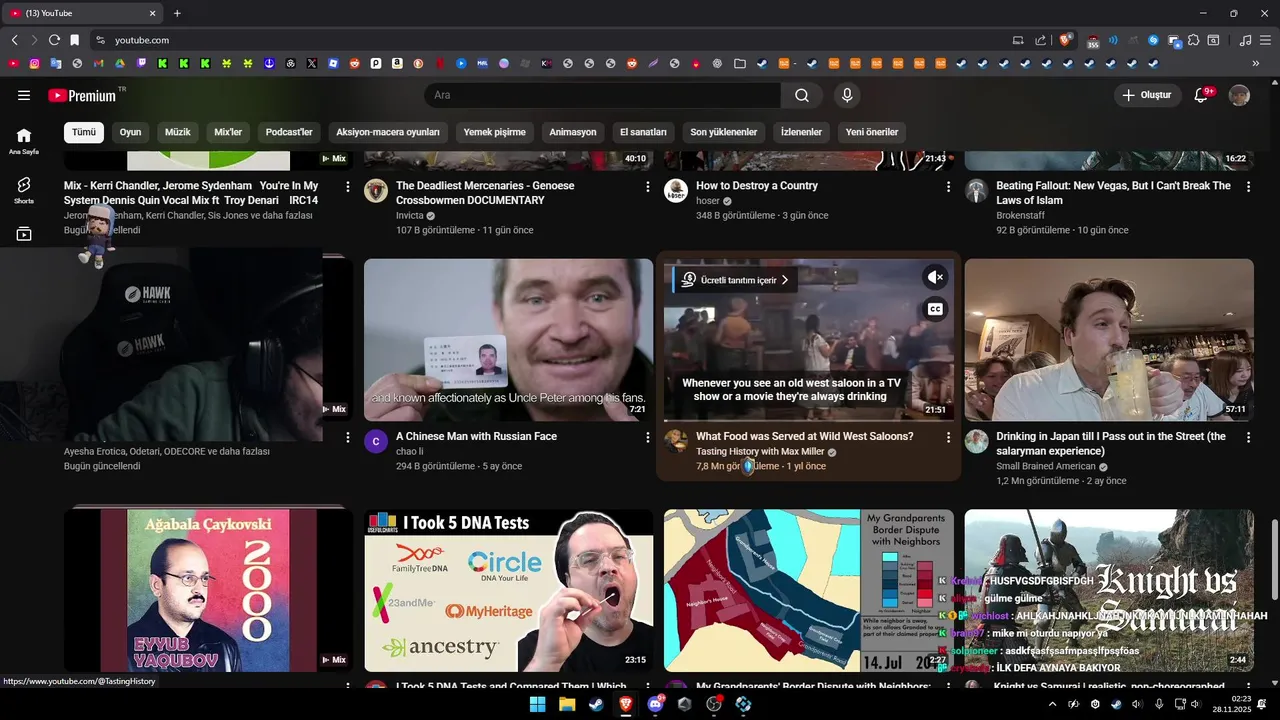1280x720 pixels.
Task: Open Tasting History with Max Miller channel
Action: [x=760, y=452]
